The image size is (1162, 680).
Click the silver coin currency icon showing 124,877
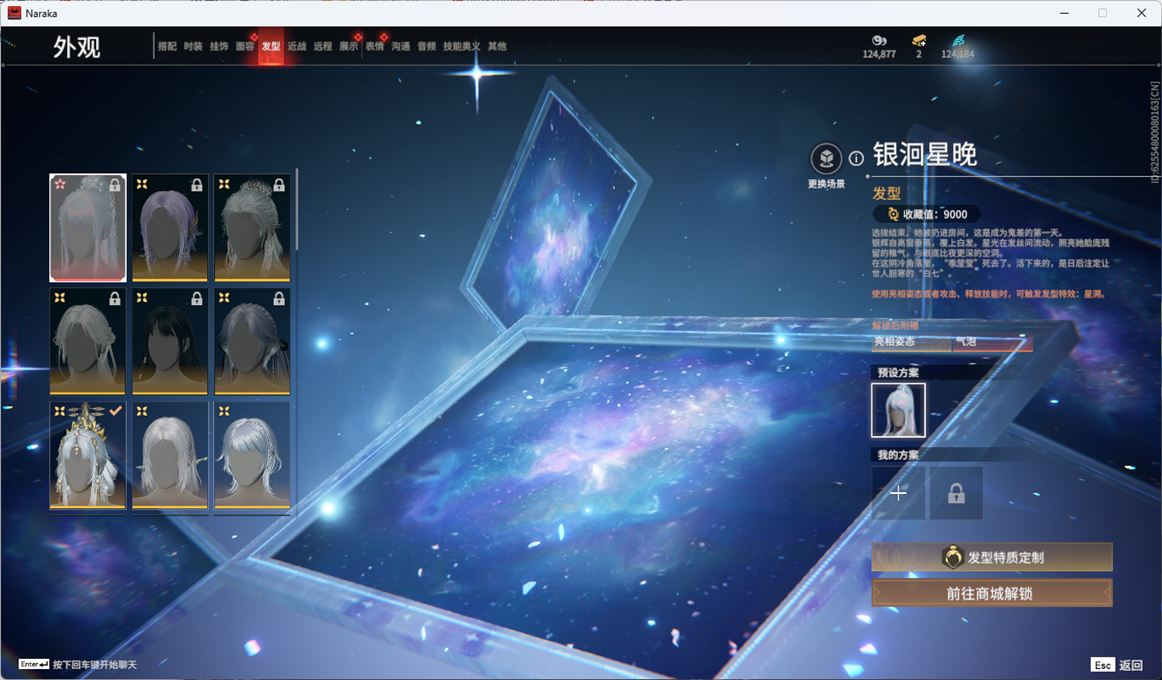click(879, 41)
